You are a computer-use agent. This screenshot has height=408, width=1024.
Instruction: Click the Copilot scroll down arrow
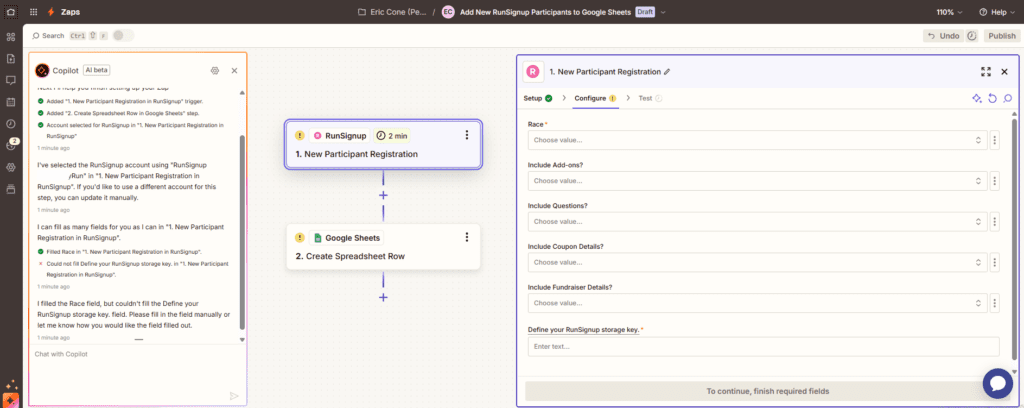(243, 339)
